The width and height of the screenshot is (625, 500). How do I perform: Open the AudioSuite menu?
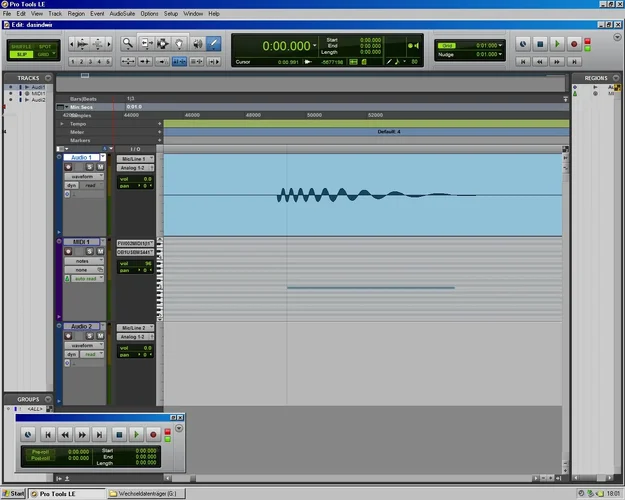[x=122, y=14]
